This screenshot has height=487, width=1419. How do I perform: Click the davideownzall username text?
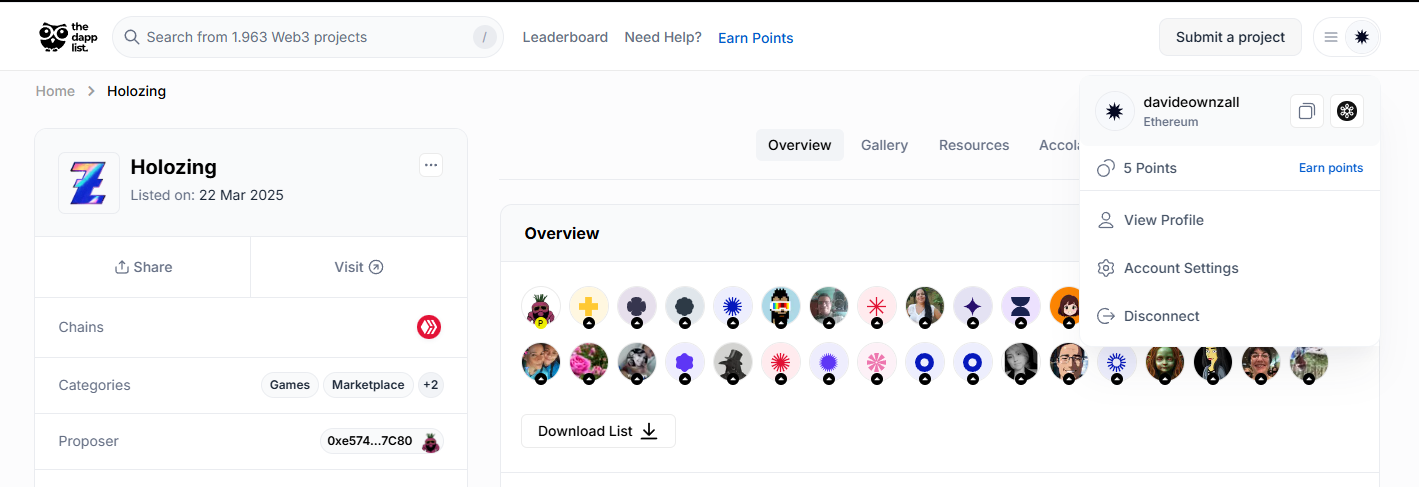click(1192, 102)
